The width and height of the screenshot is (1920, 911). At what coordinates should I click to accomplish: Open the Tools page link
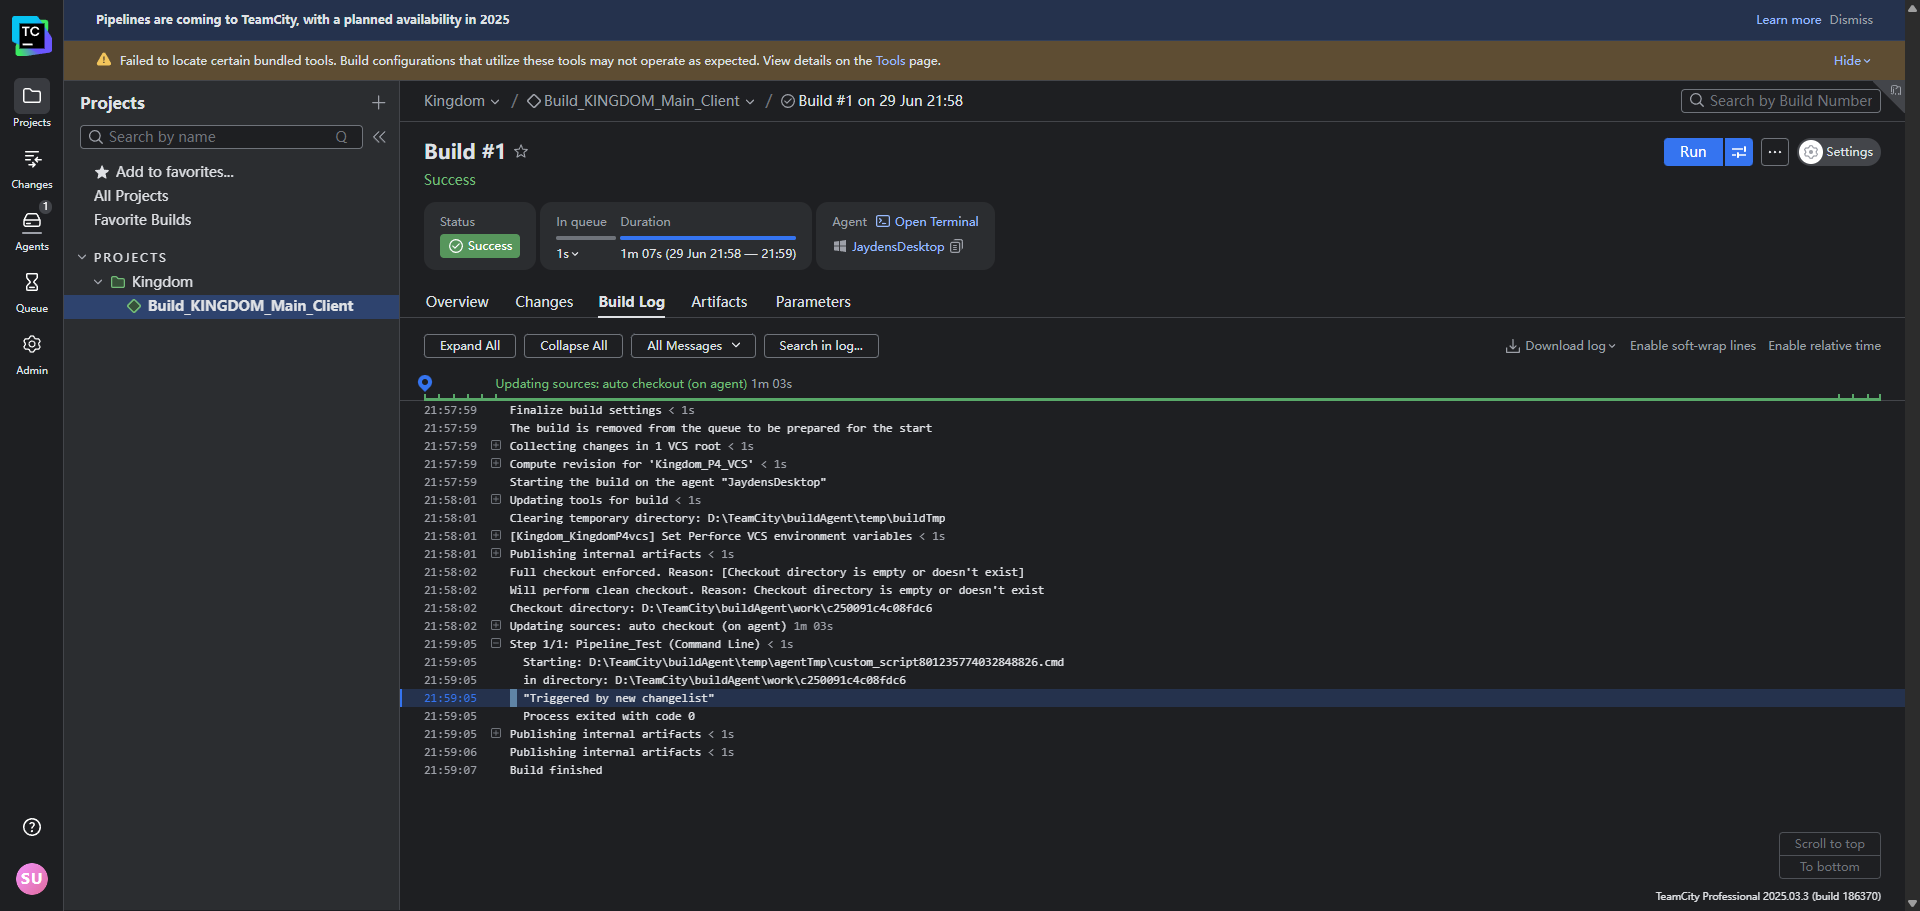click(x=890, y=61)
